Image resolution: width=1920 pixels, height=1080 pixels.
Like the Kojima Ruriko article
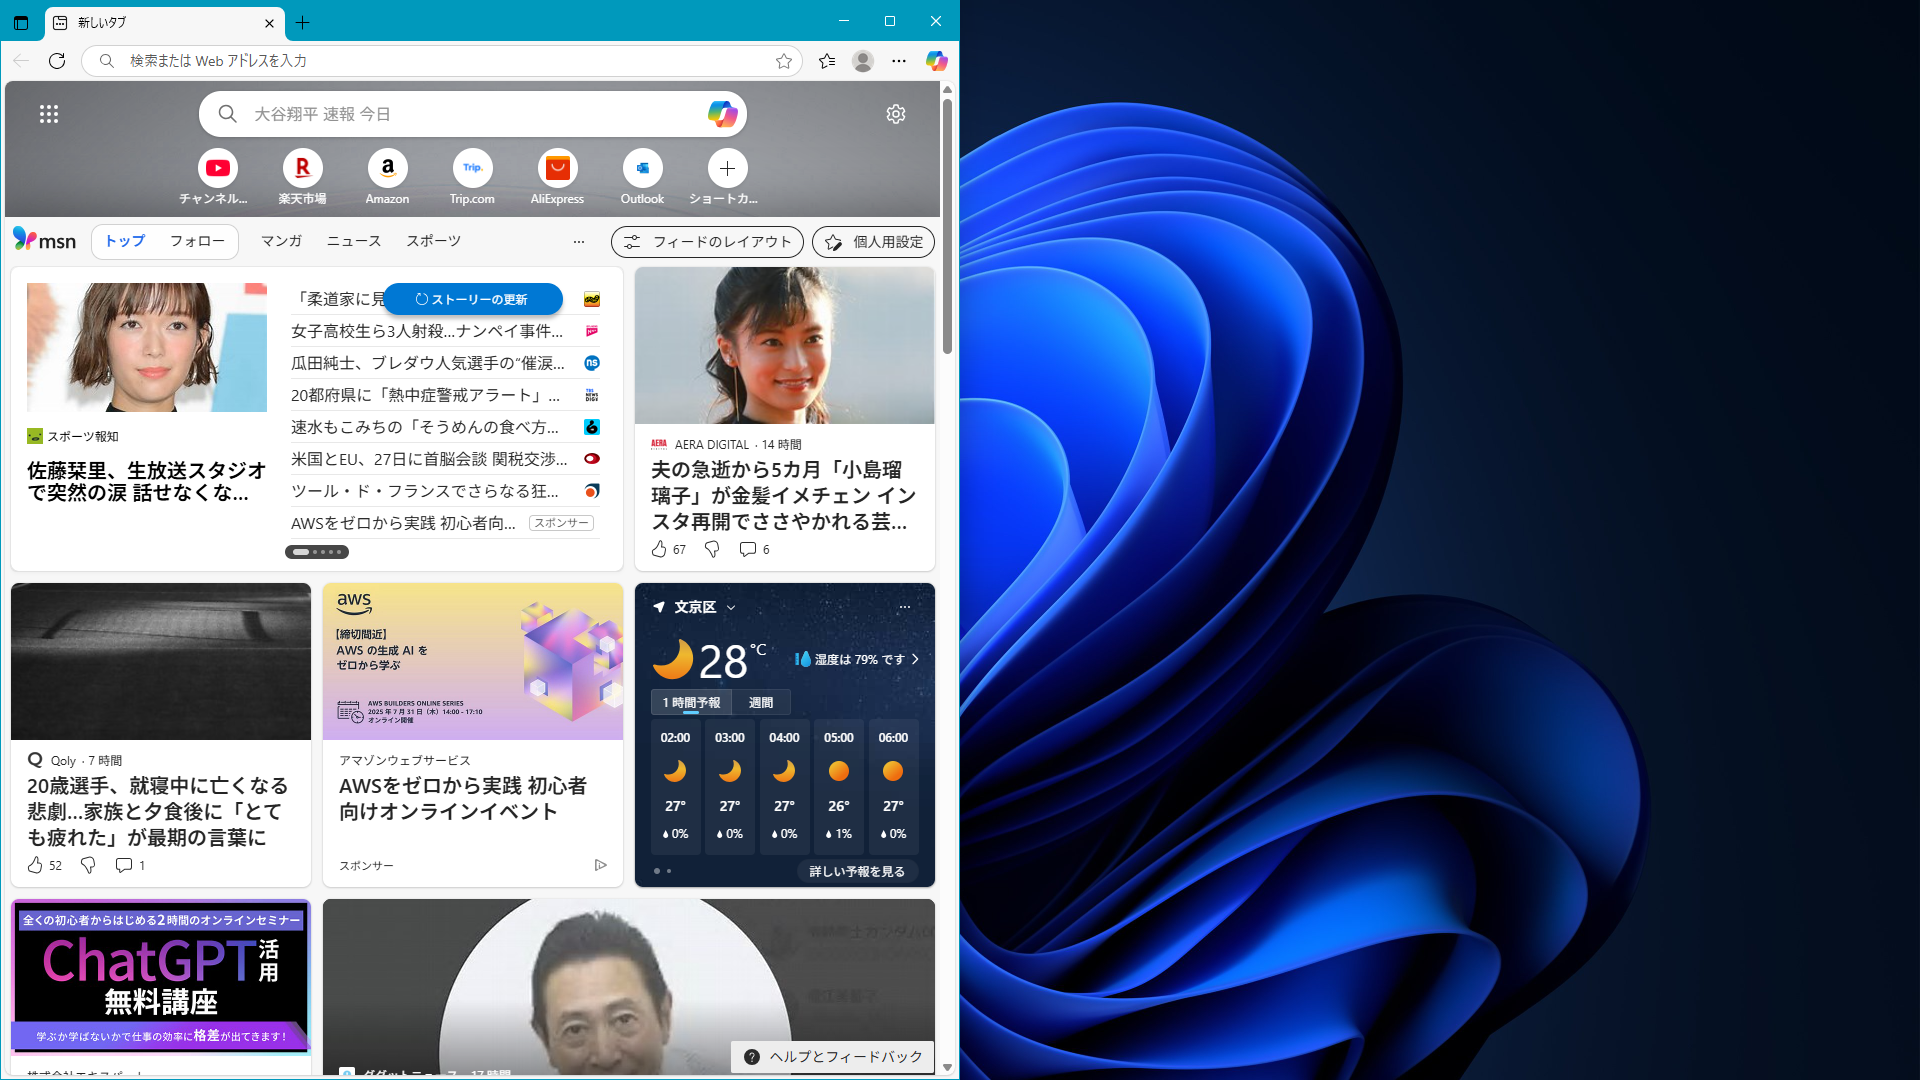pos(659,549)
